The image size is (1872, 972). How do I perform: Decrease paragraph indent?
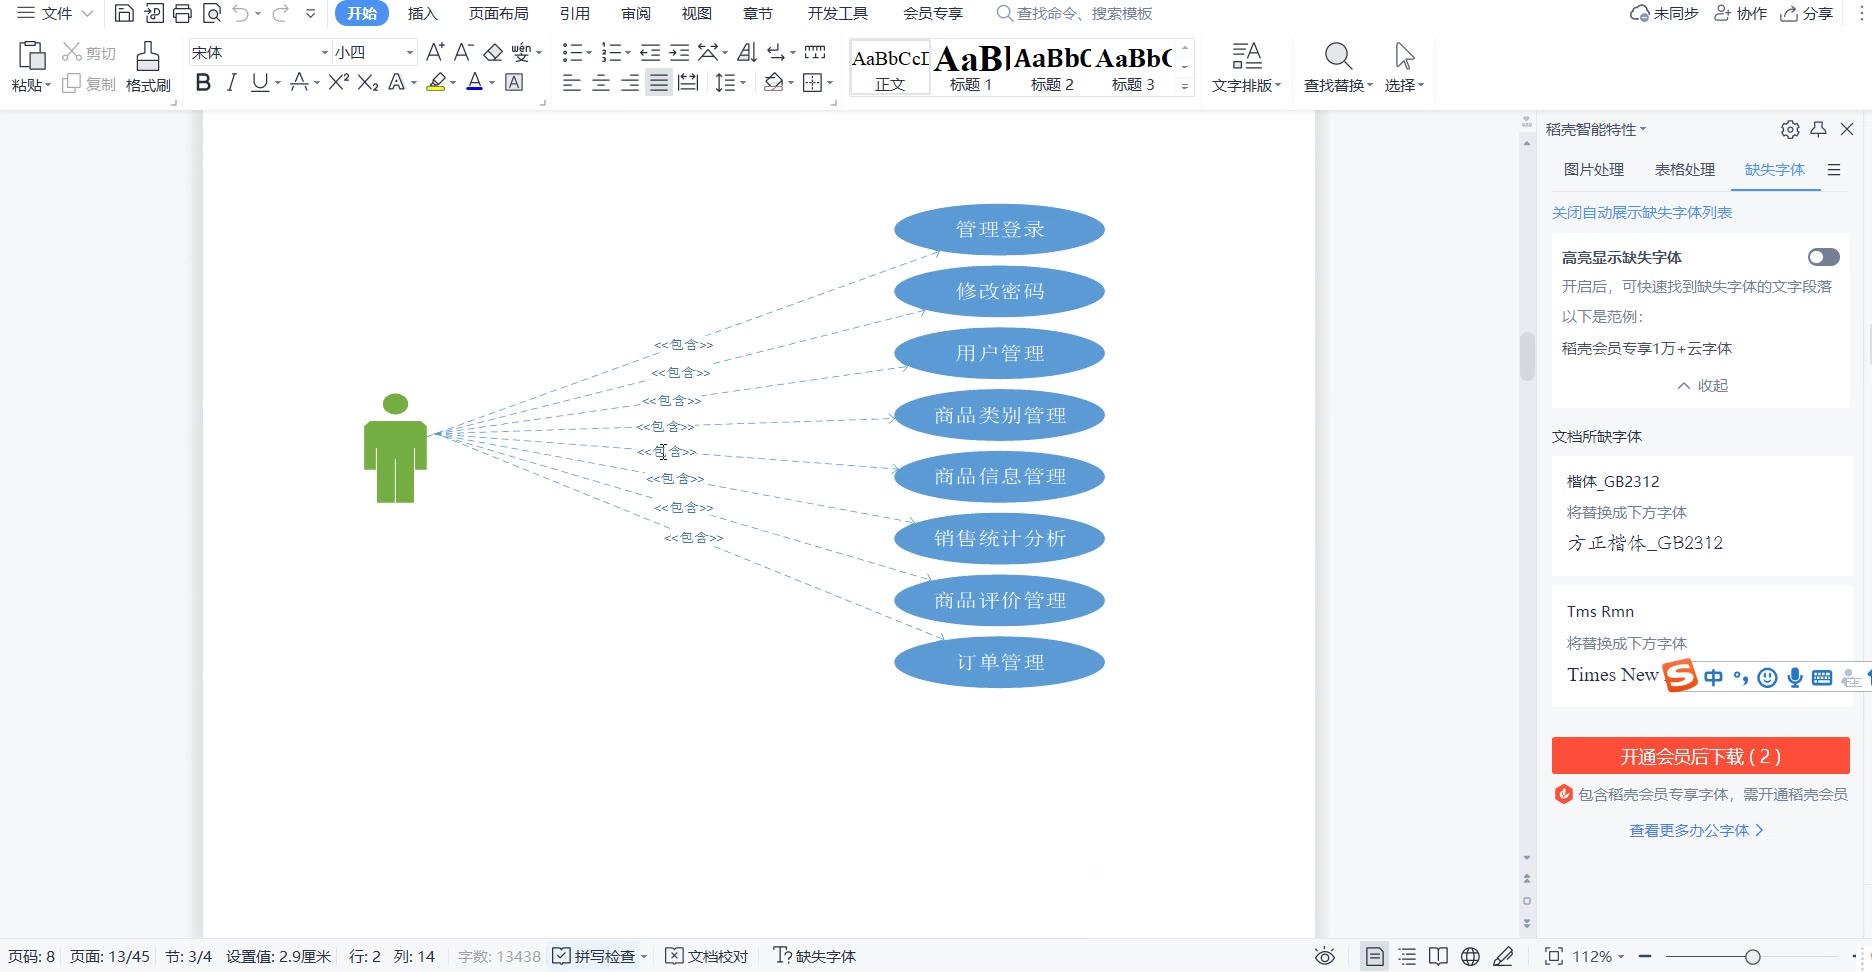(x=650, y=52)
